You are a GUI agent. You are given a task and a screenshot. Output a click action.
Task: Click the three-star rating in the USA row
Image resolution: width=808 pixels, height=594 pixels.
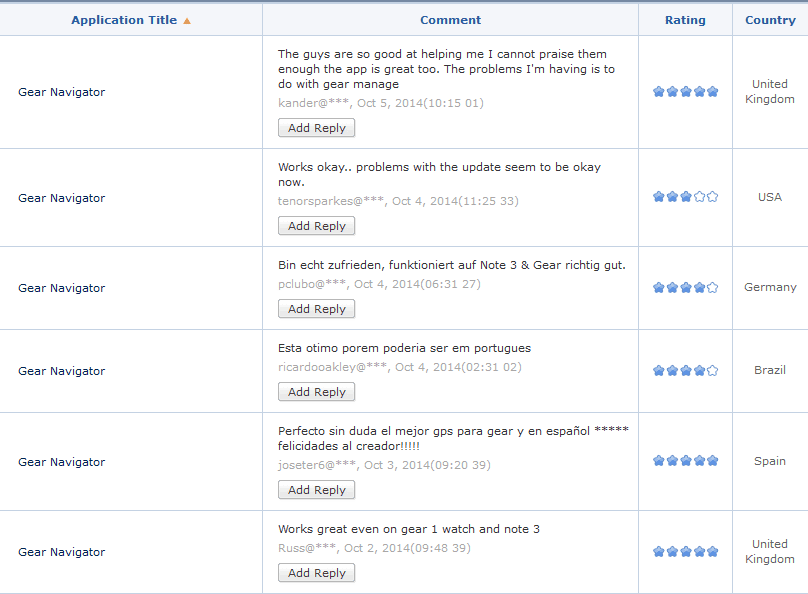pos(685,197)
